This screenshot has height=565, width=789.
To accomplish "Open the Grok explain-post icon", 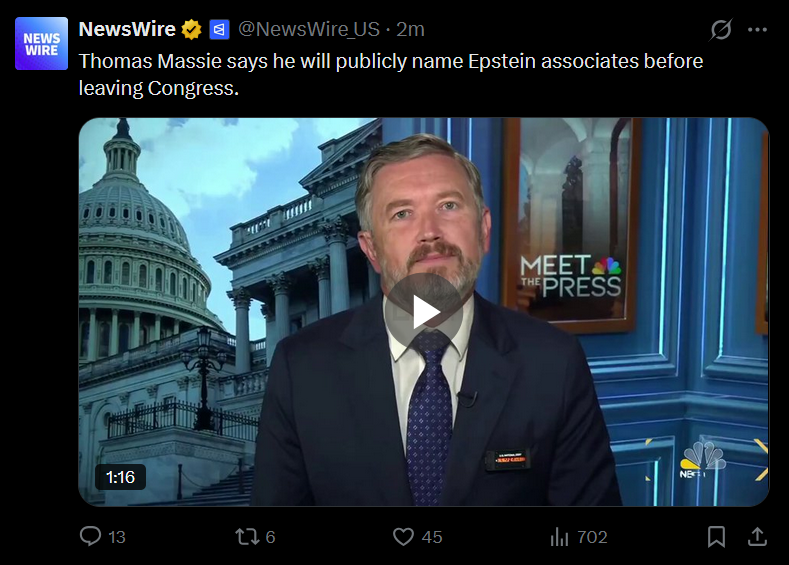I will [x=721, y=30].
